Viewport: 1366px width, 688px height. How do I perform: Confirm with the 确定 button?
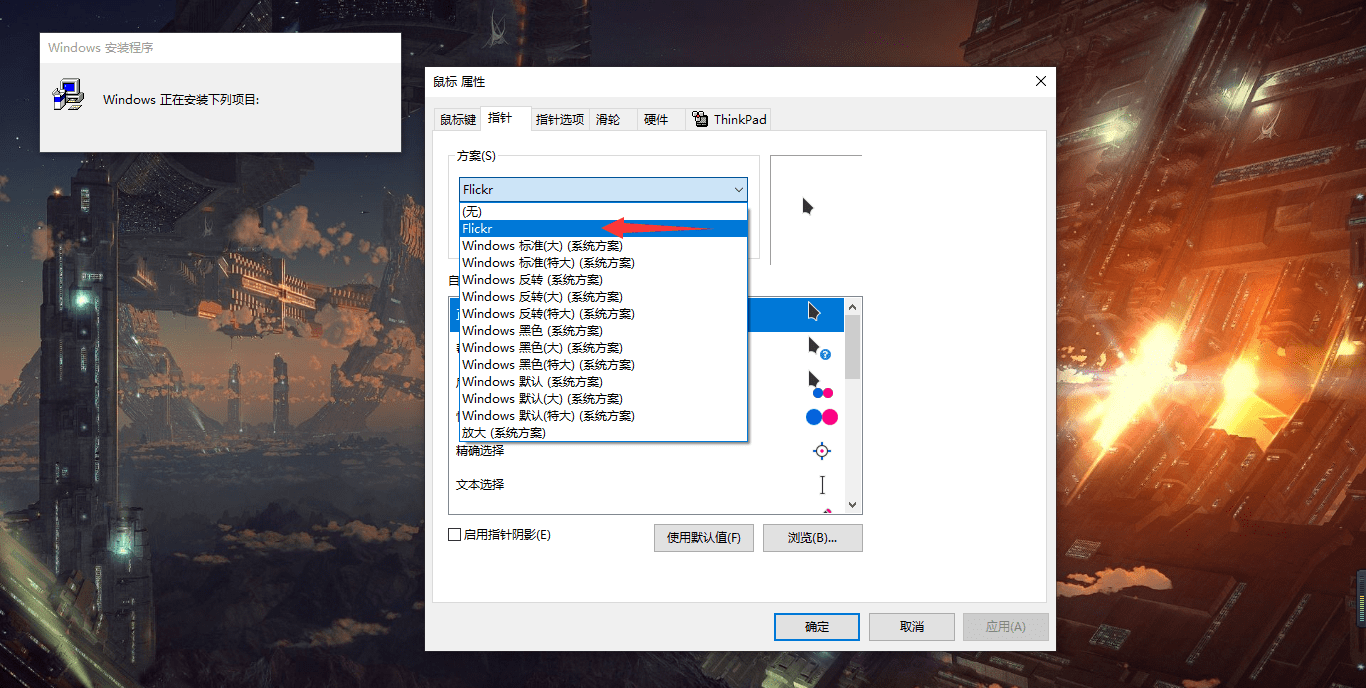pos(817,627)
